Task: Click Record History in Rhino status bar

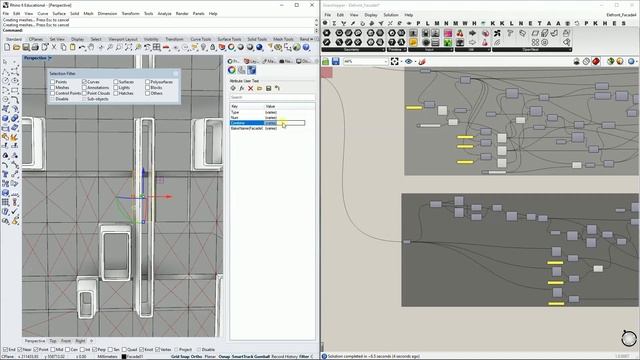Action: 284,356
